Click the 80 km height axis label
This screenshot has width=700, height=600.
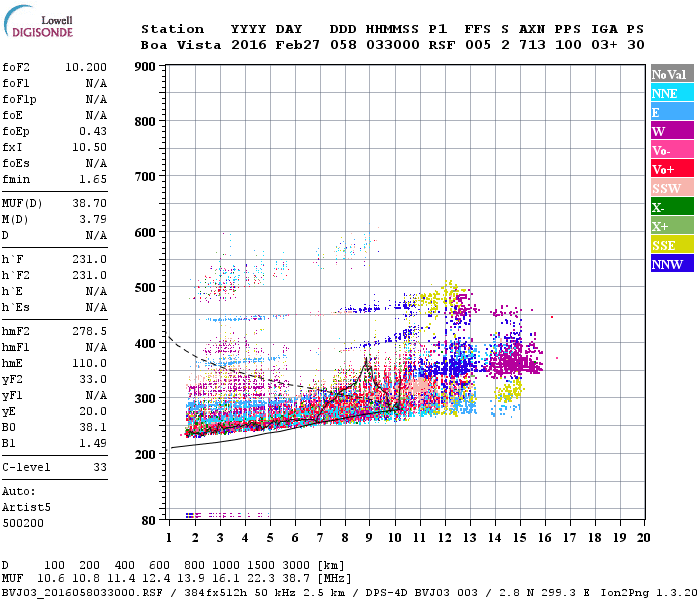[x=149, y=521]
